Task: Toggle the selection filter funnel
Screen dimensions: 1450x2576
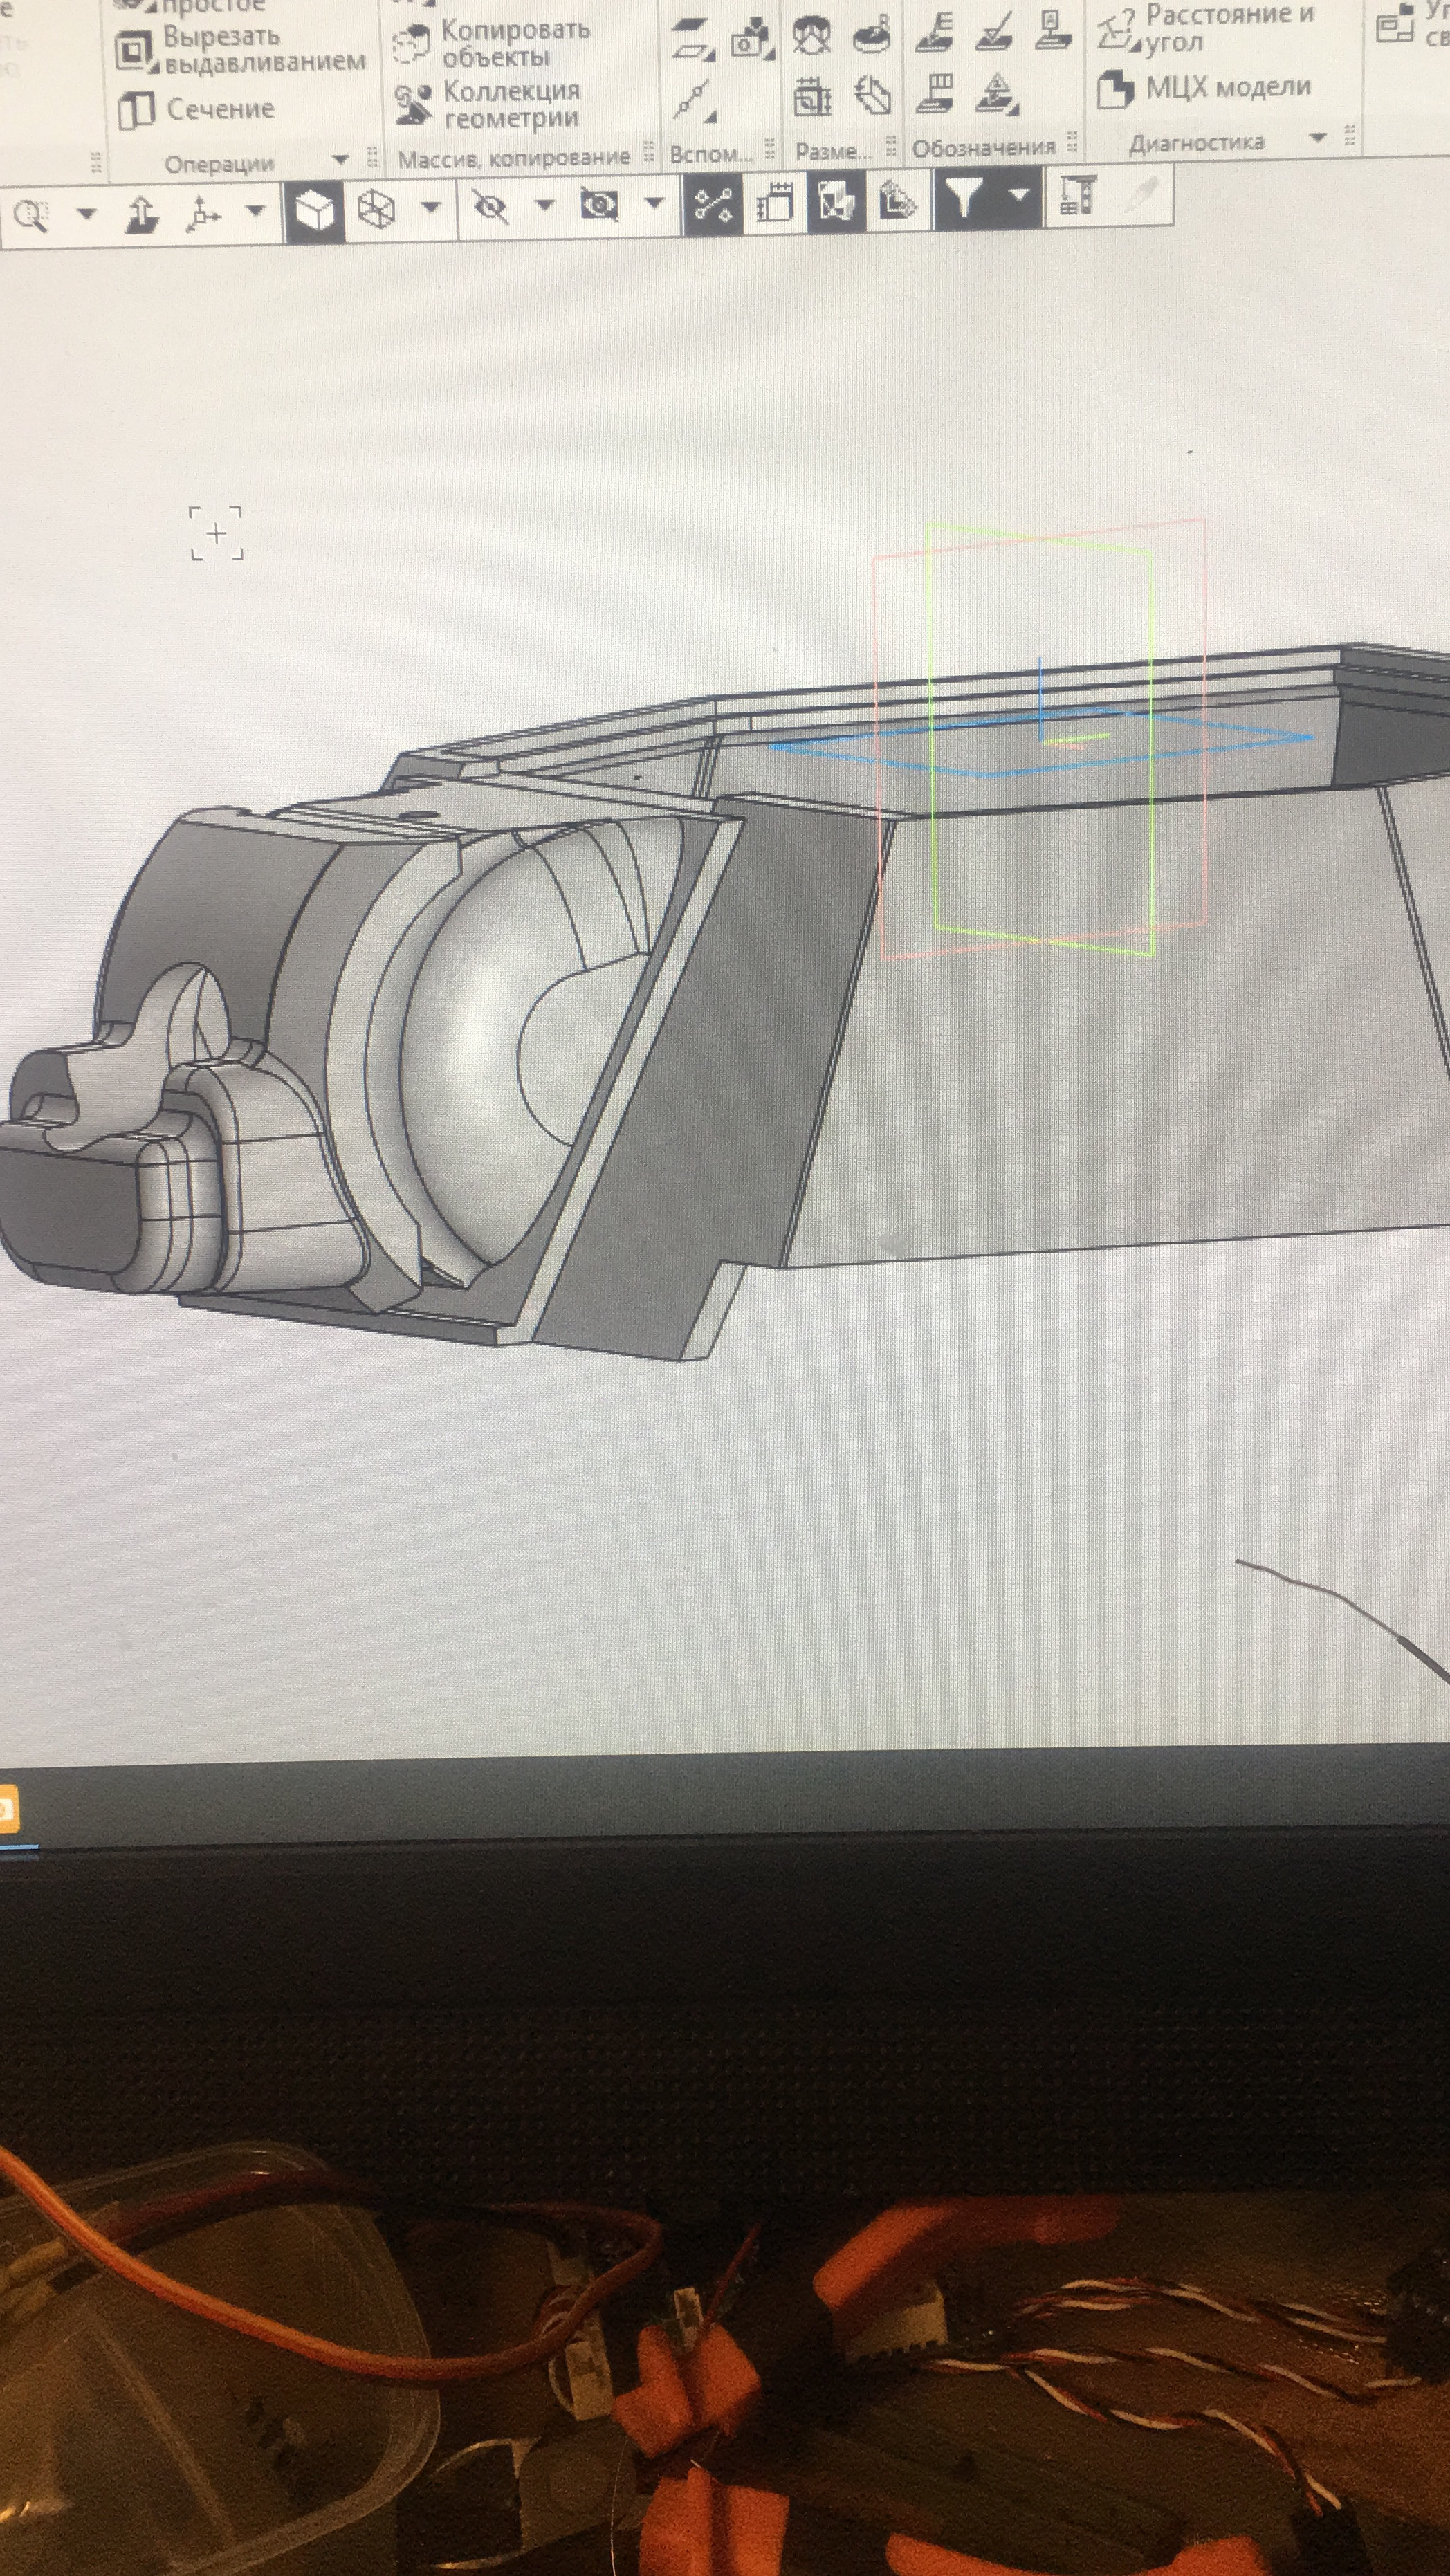Action: coord(964,197)
